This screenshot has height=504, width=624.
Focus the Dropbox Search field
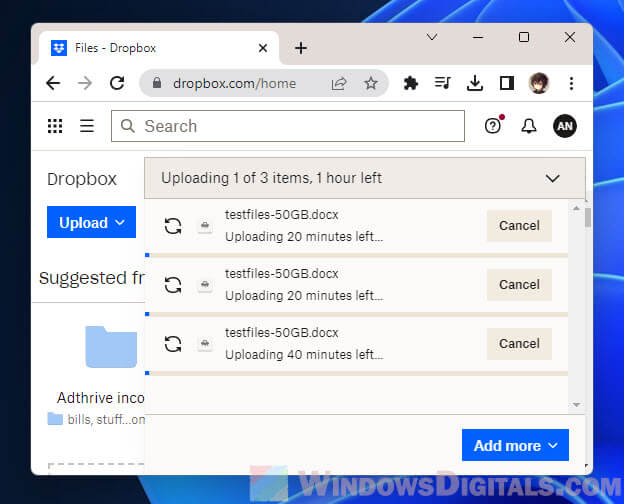point(288,126)
